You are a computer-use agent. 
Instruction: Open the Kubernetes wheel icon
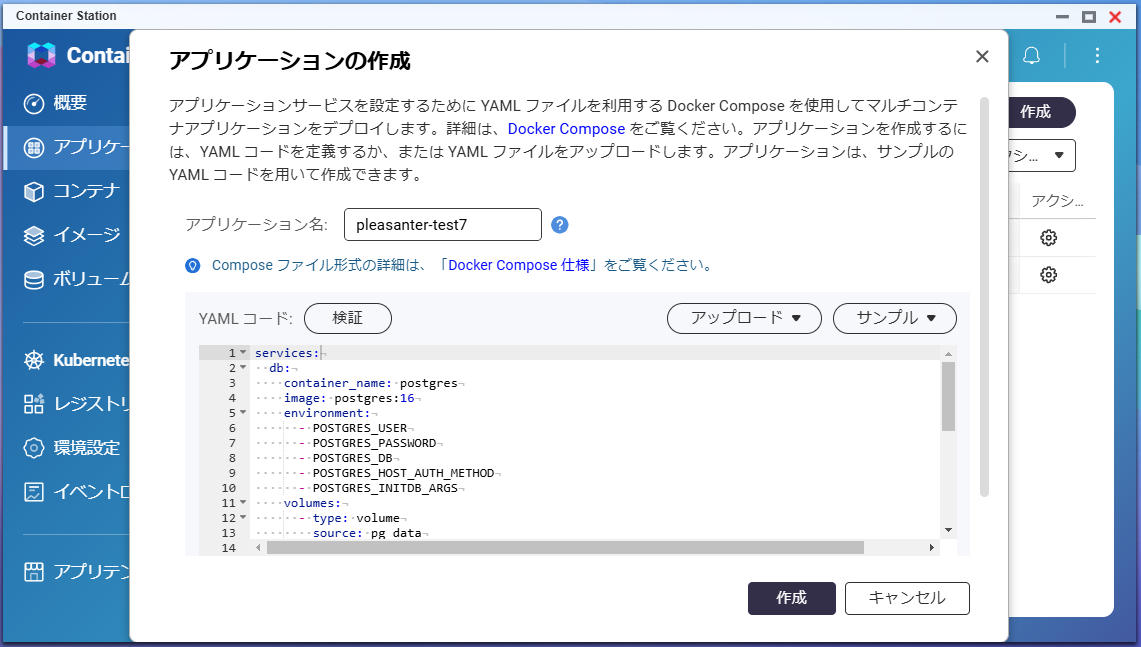[x=33, y=360]
